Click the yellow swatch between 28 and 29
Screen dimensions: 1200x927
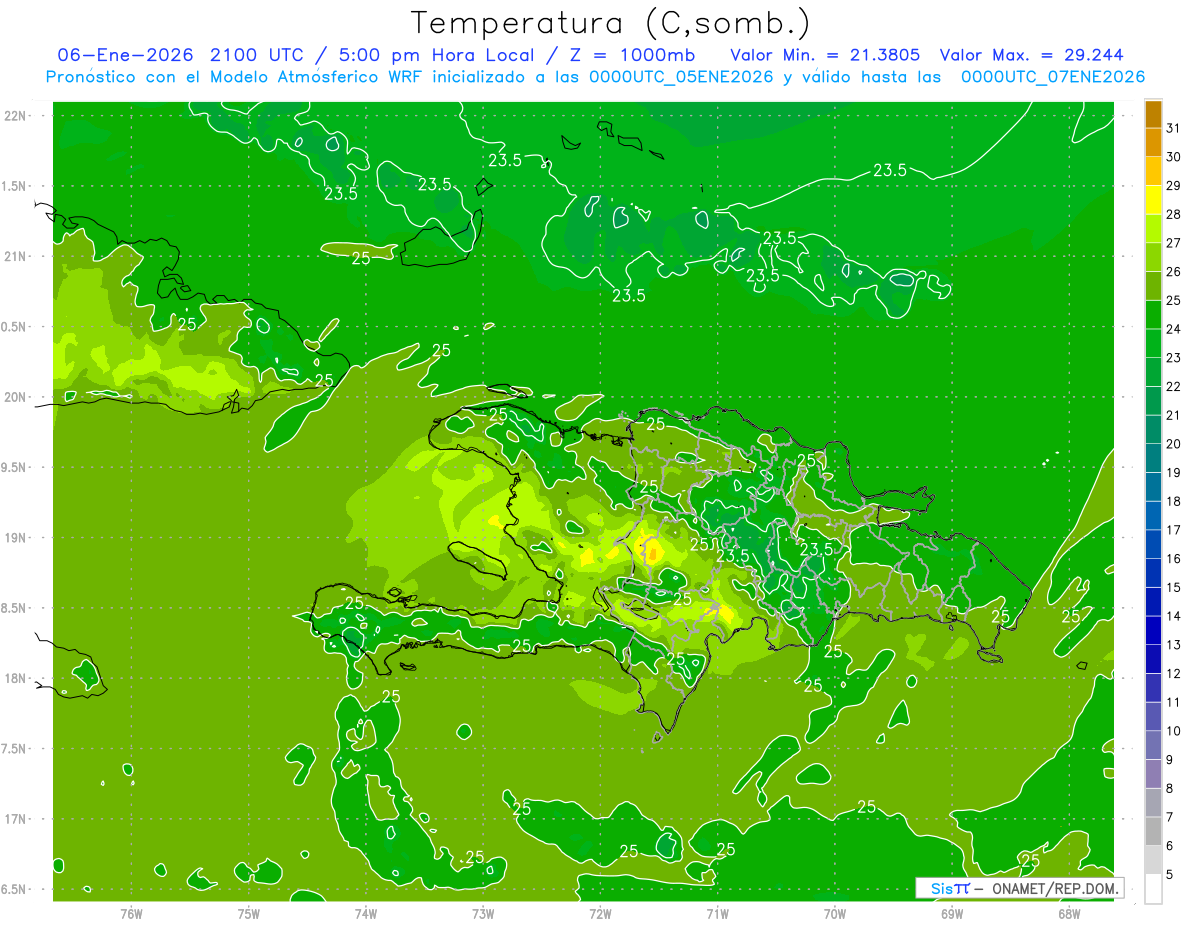(x=1153, y=200)
